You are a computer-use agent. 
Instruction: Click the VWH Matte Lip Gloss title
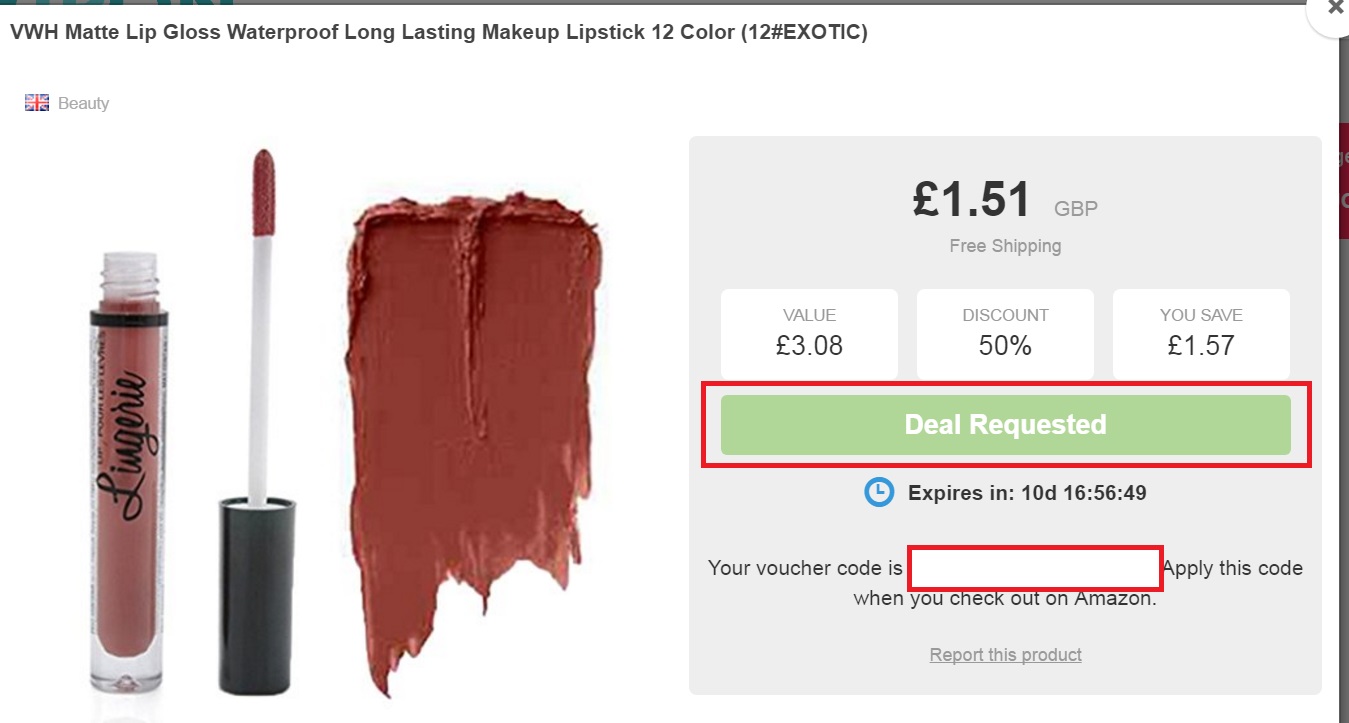click(438, 32)
